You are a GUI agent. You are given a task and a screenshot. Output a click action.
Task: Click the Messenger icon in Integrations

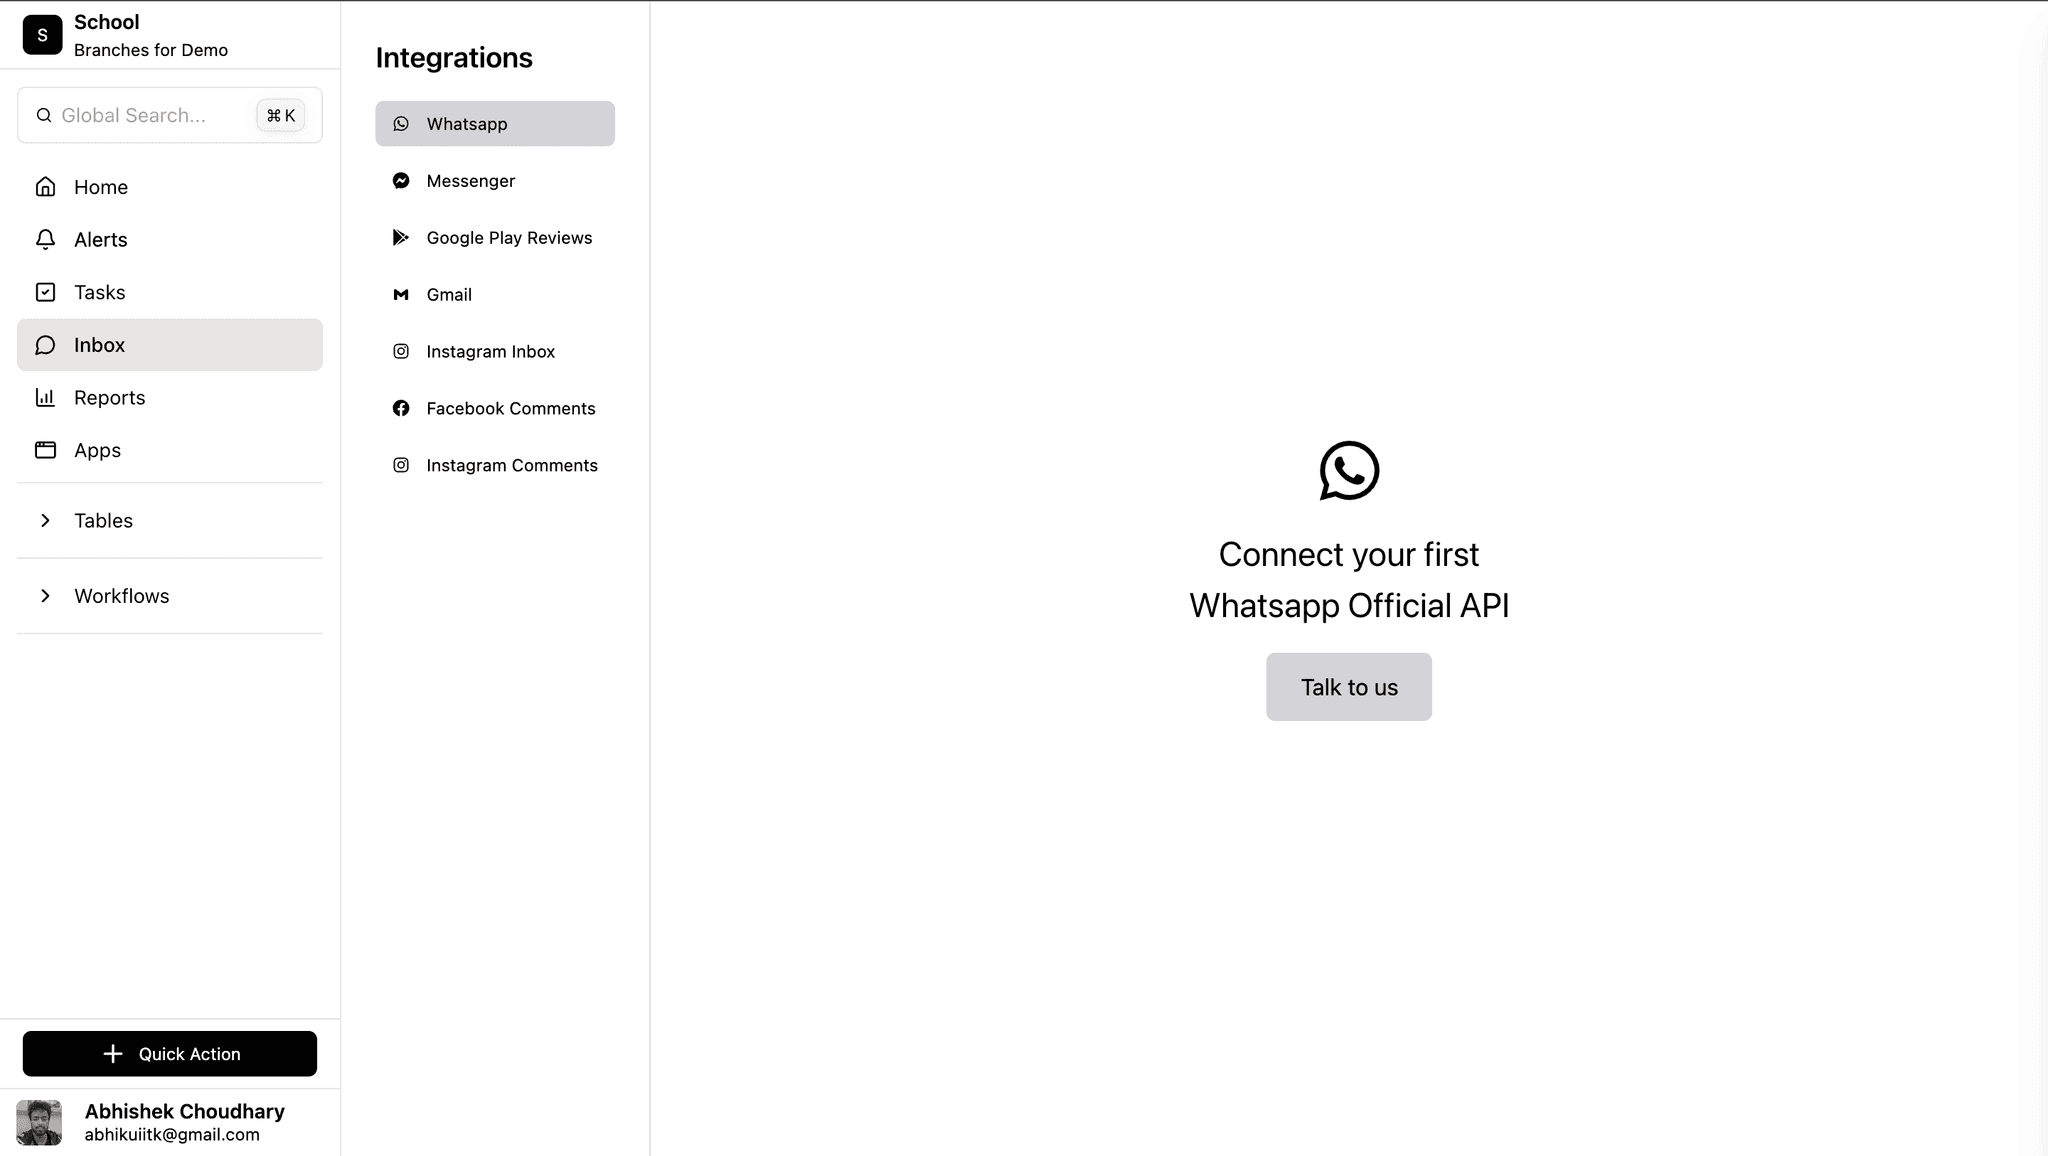pos(400,180)
